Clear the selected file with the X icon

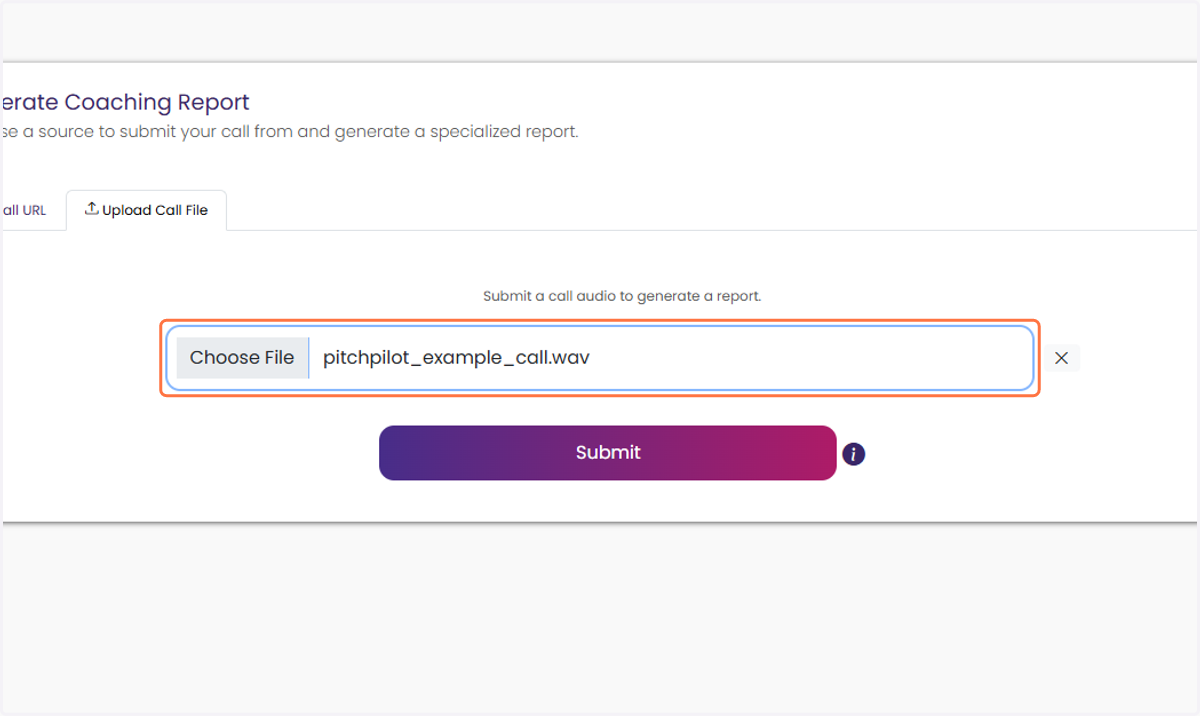point(1062,358)
